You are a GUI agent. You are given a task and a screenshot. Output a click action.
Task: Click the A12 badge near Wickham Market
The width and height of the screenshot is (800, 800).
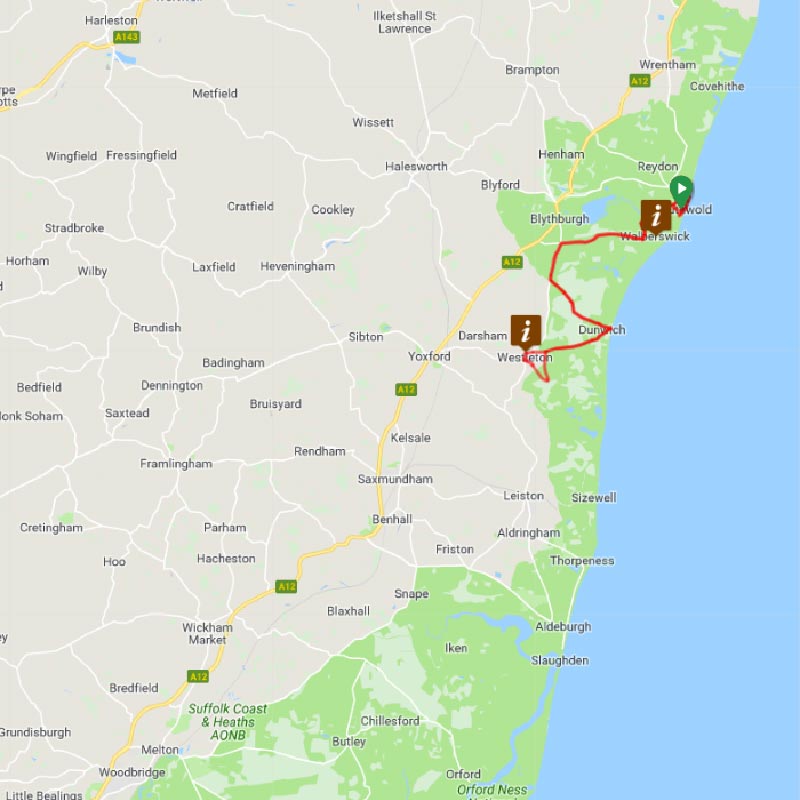coord(286,586)
